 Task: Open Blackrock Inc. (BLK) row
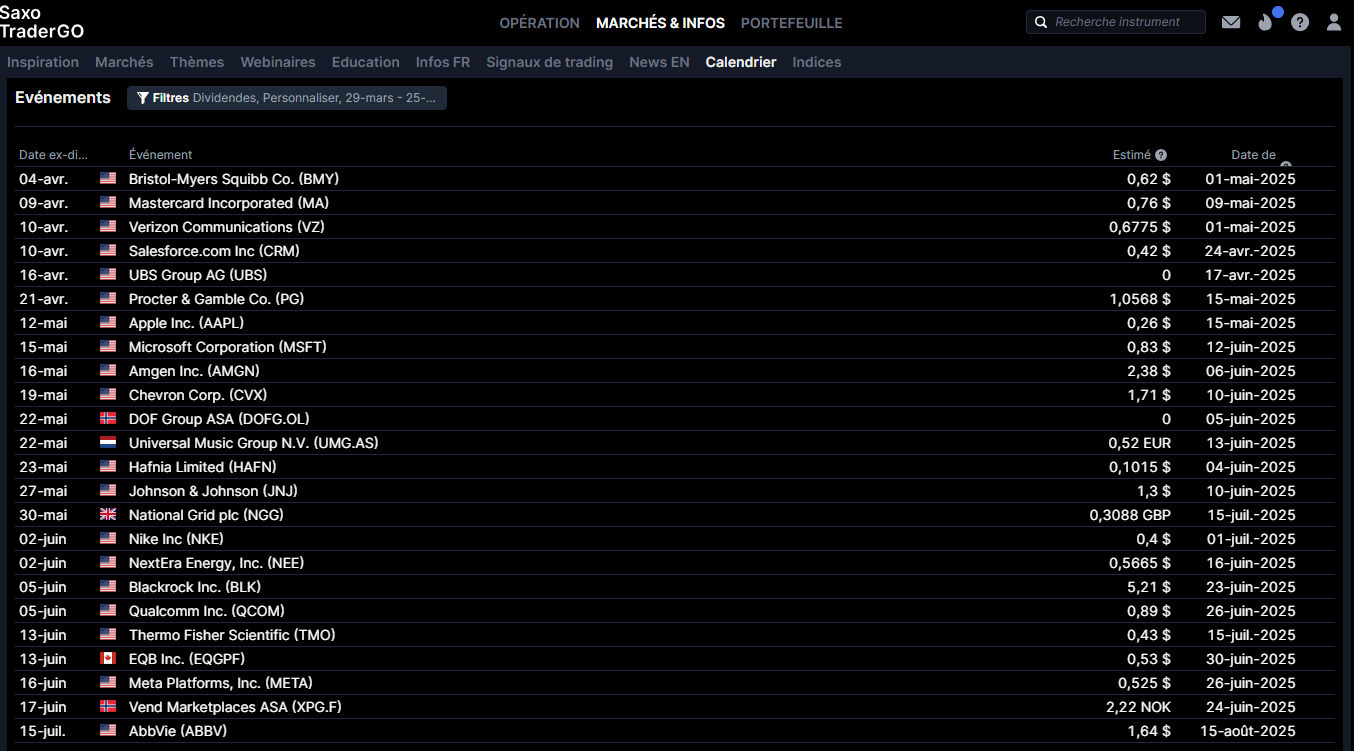[675, 587]
